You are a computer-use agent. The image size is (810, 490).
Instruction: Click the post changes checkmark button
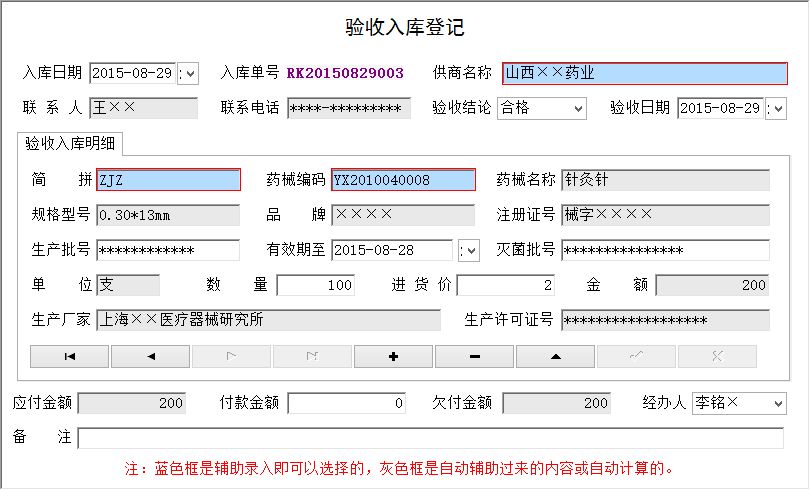coord(637,356)
